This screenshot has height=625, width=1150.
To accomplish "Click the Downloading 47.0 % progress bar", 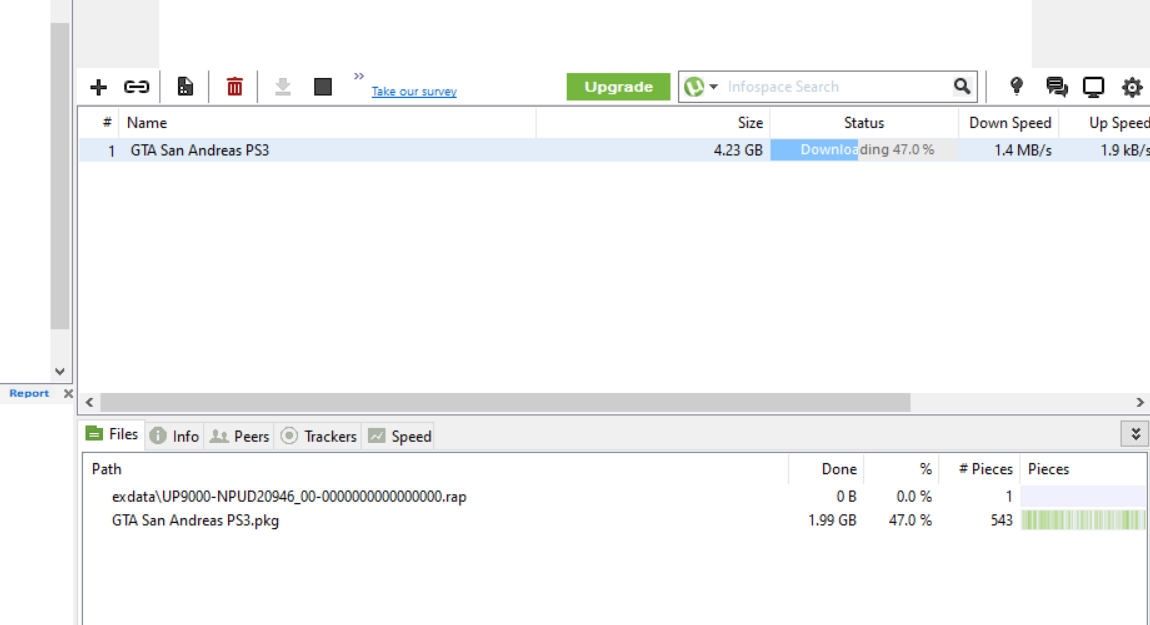I will coord(864,150).
